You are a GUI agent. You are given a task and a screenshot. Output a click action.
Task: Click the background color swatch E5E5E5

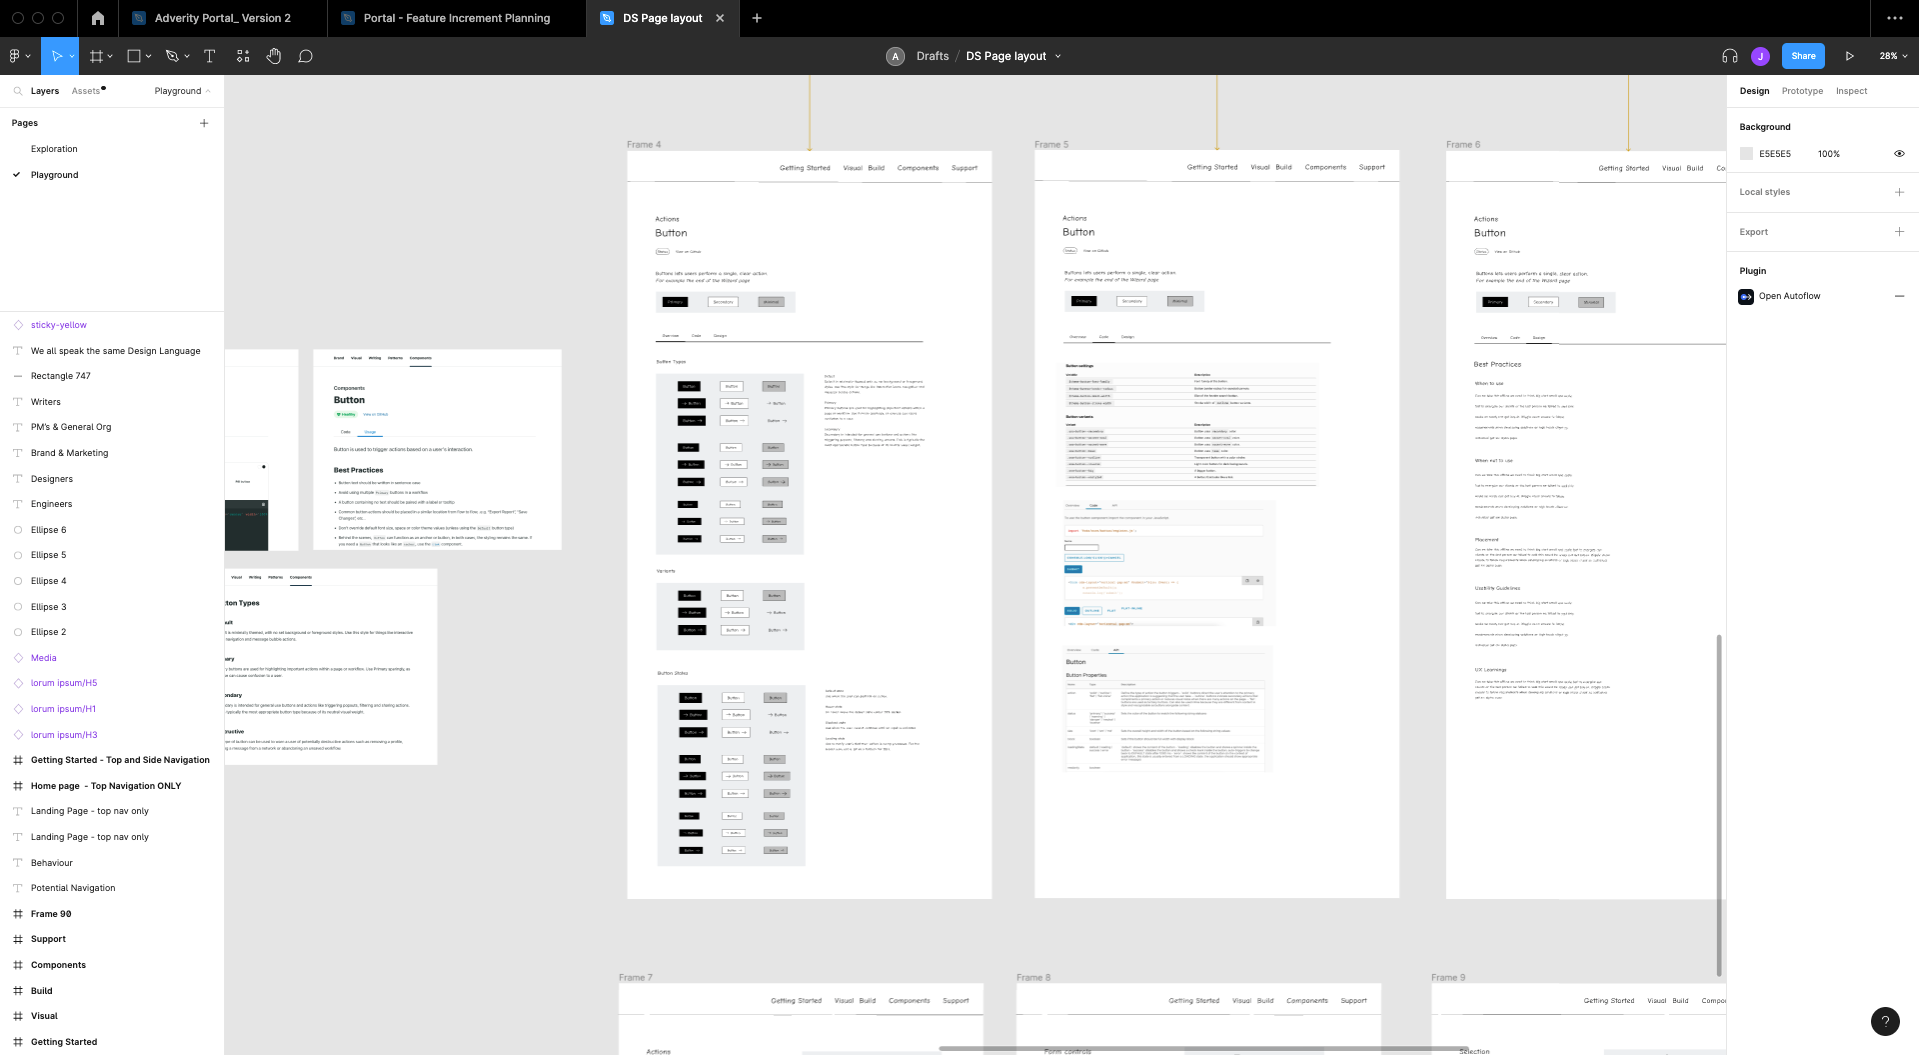pos(1746,154)
